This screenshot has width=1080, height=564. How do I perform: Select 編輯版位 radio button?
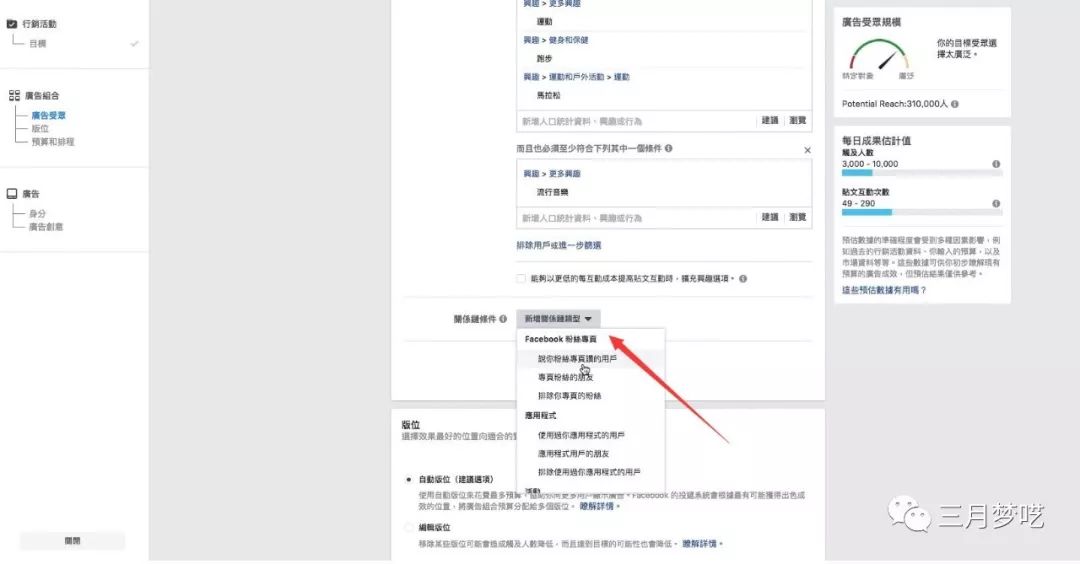pyautogui.click(x=409, y=528)
